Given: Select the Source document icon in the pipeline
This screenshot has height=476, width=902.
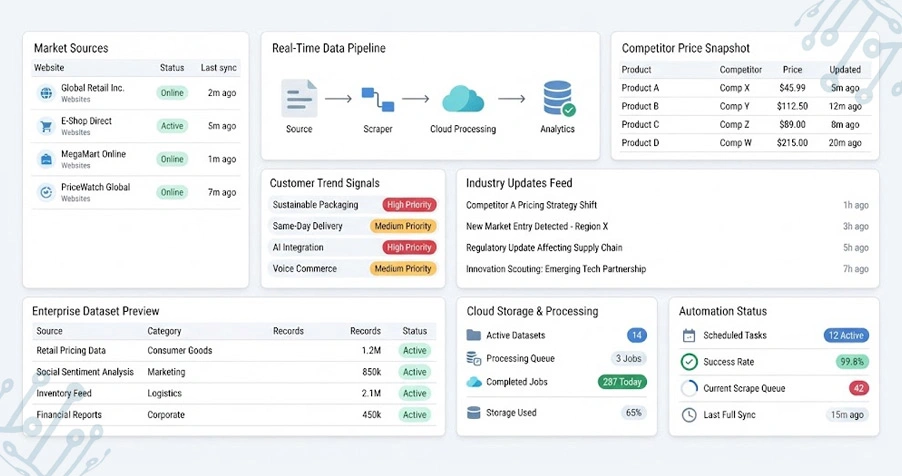Looking at the screenshot, I should (x=299, y=98).
